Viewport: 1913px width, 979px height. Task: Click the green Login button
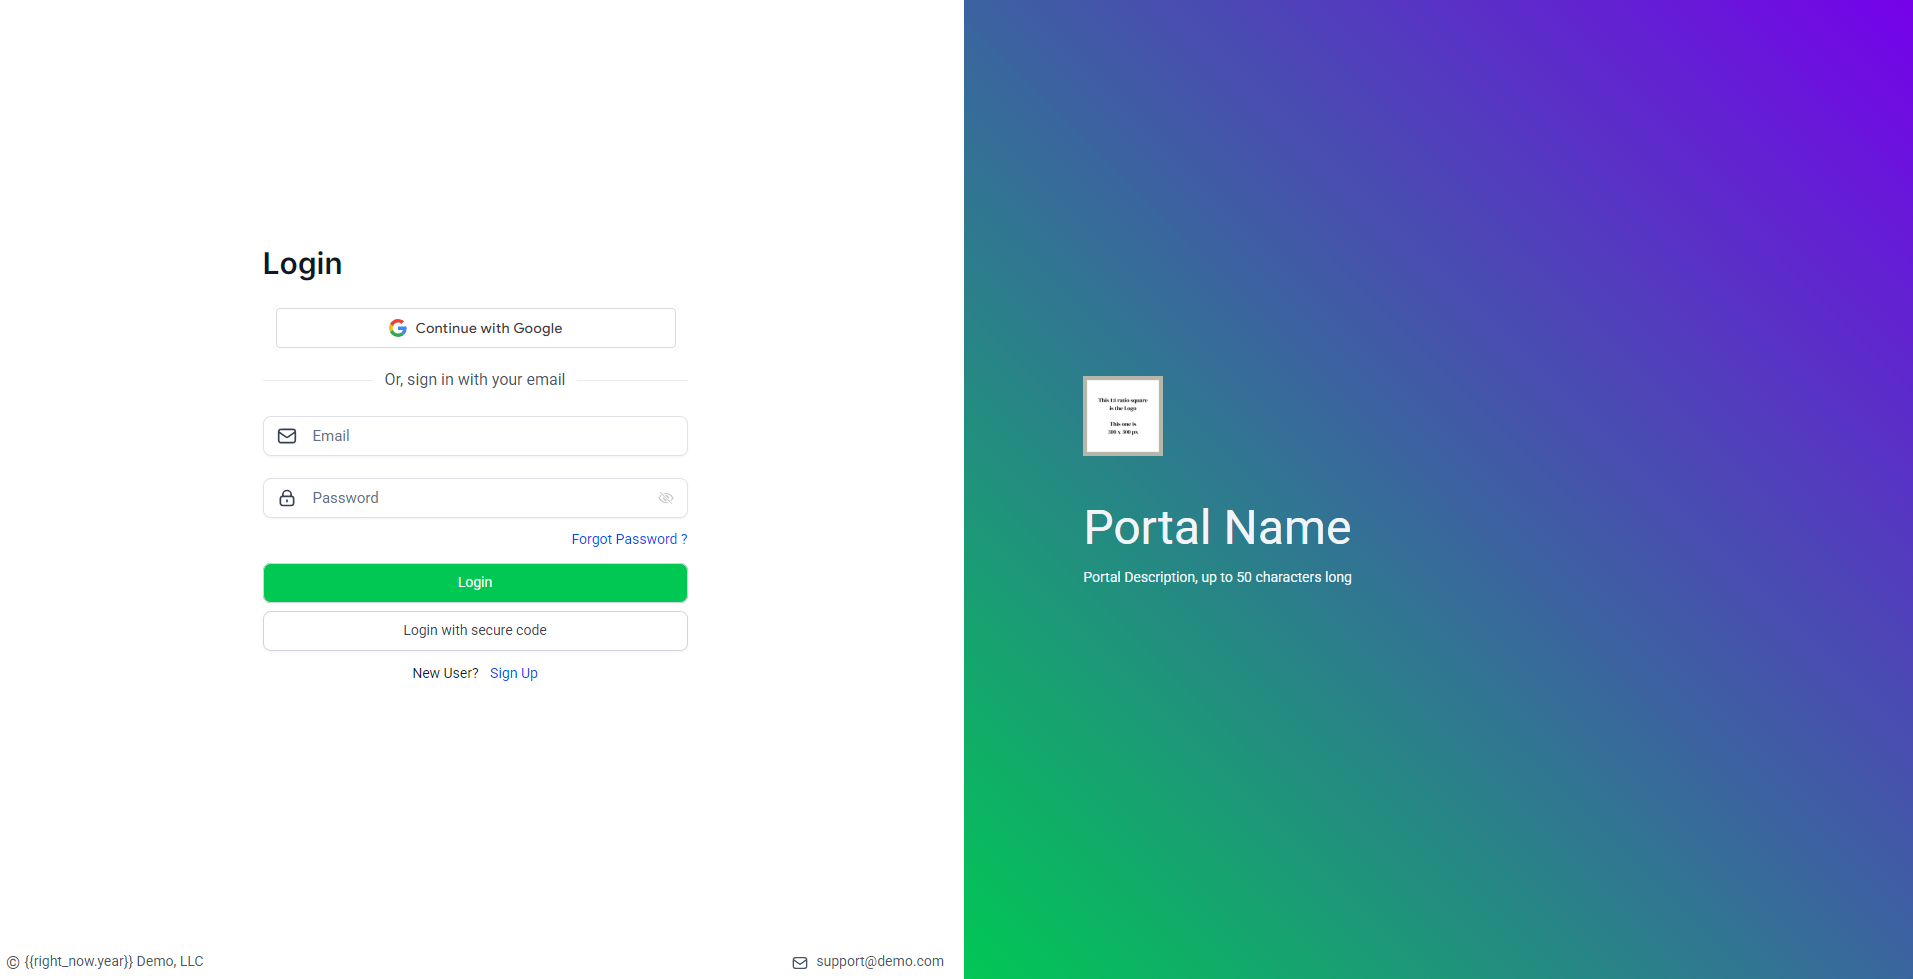tap(475, 582)
